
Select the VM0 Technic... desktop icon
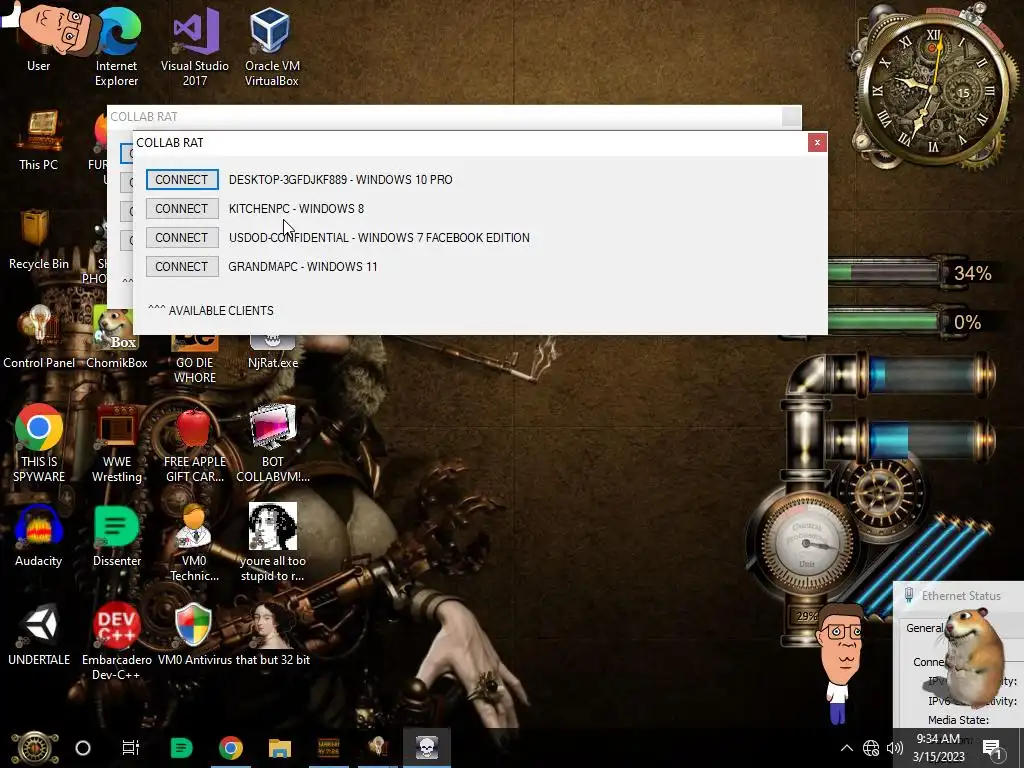(x=195, y=543)
